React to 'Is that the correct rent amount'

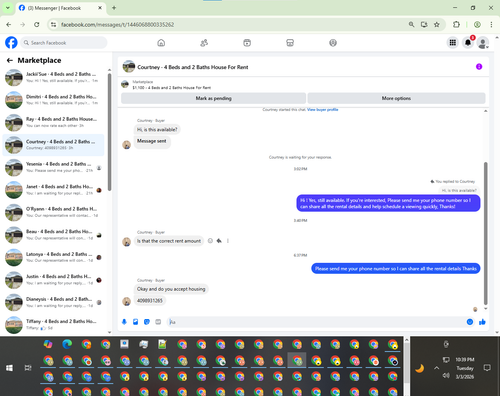pos(210,241)
